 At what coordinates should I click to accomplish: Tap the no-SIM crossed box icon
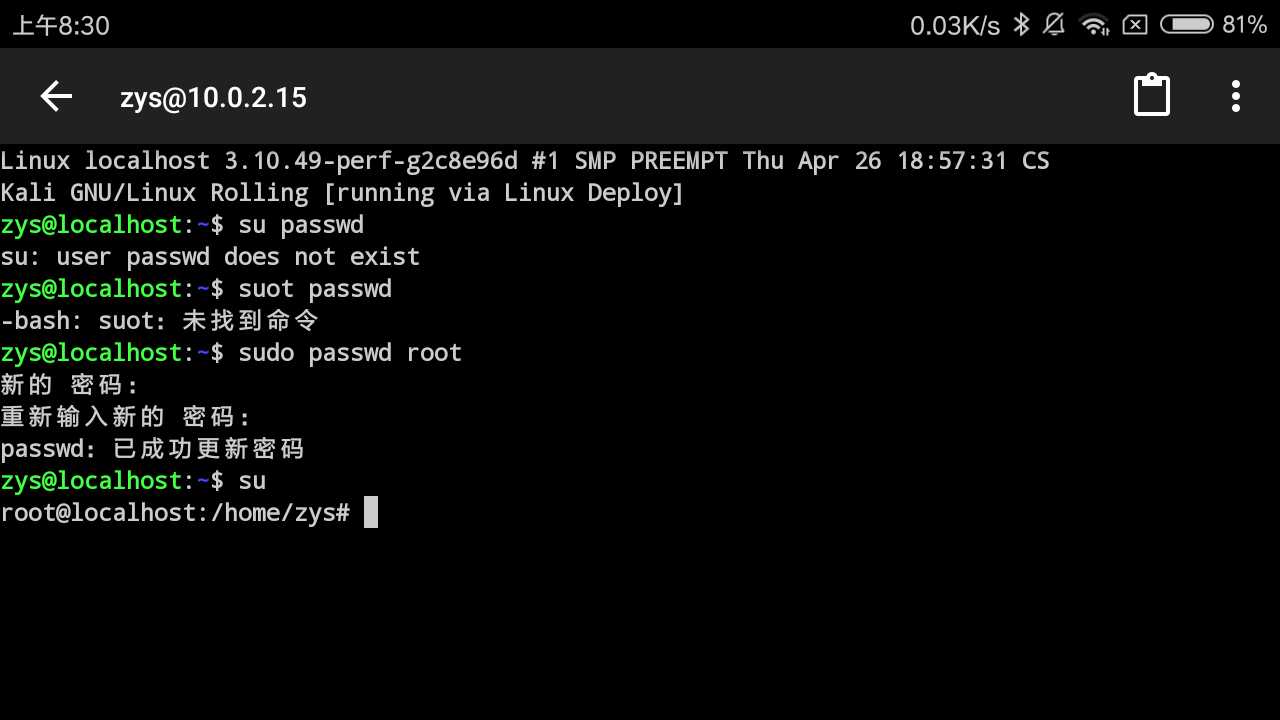click(1135, 25)
